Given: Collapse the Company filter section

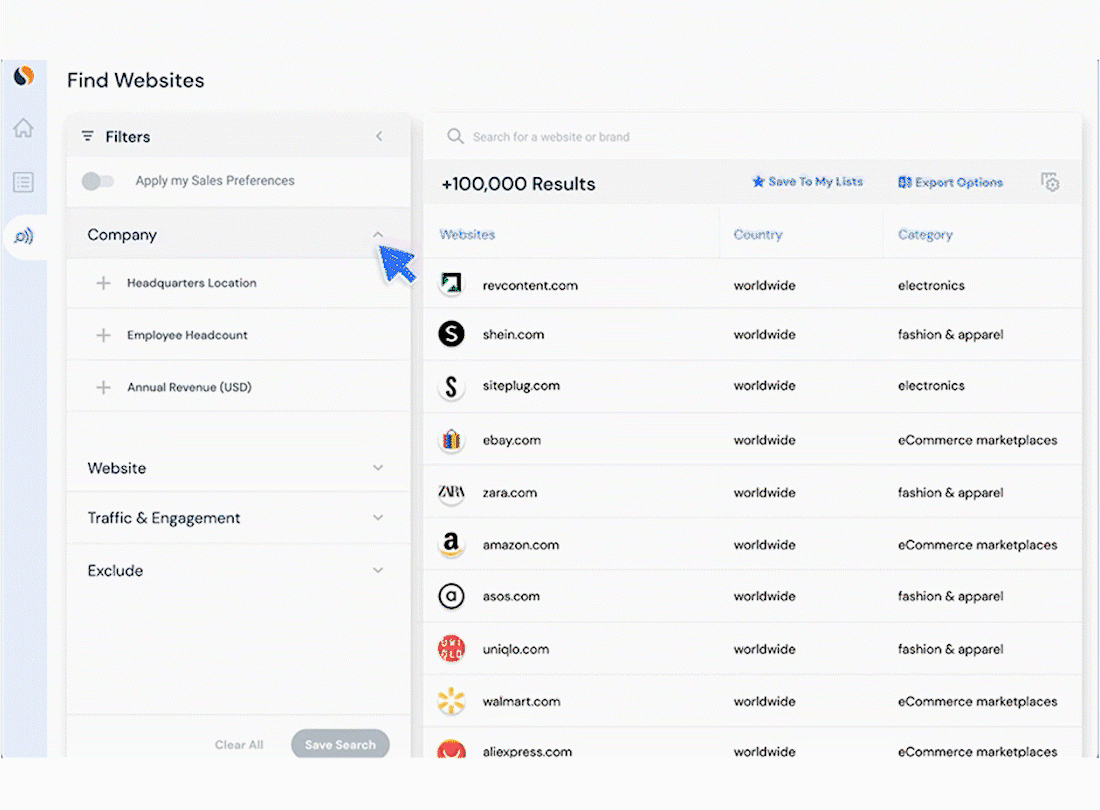Looking at the screenshot, I should tap(378, 234).
